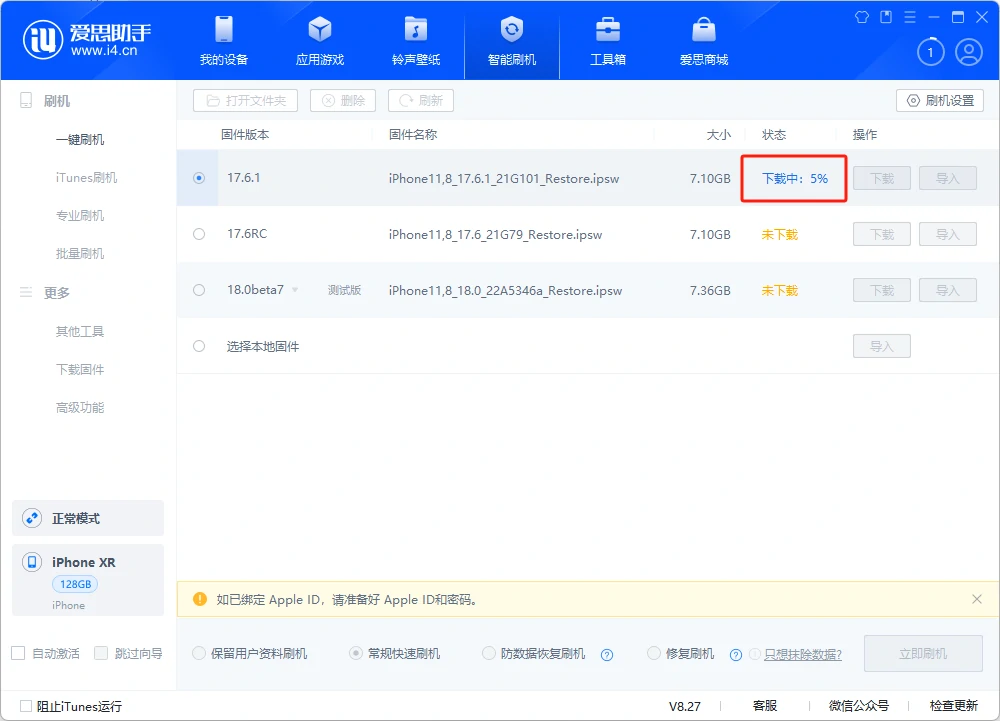1000x721 pixels.
Task: Click the 下载中: 5% download progress status
Action: [795, 178]
